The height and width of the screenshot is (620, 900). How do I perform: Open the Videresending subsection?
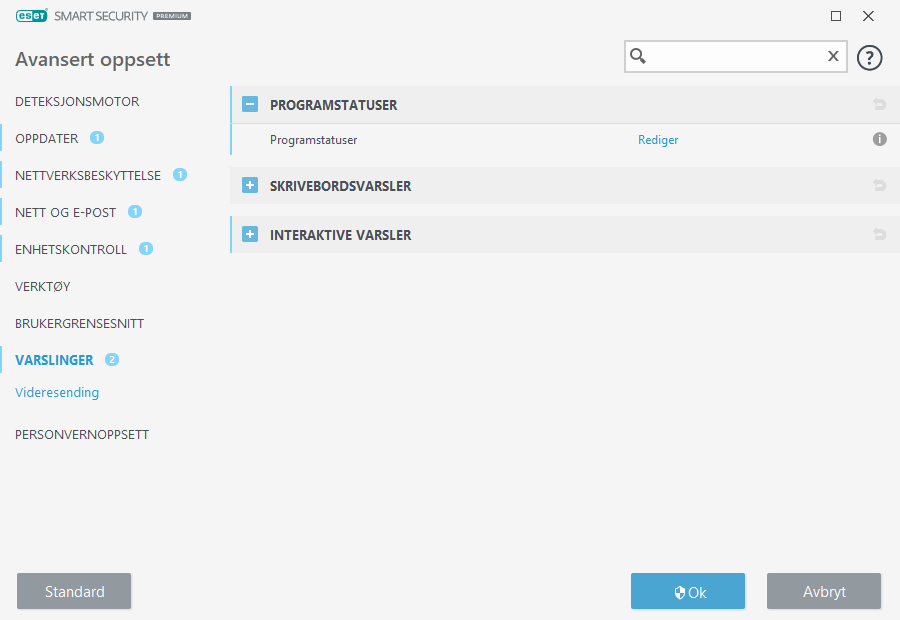click(57, 393)
